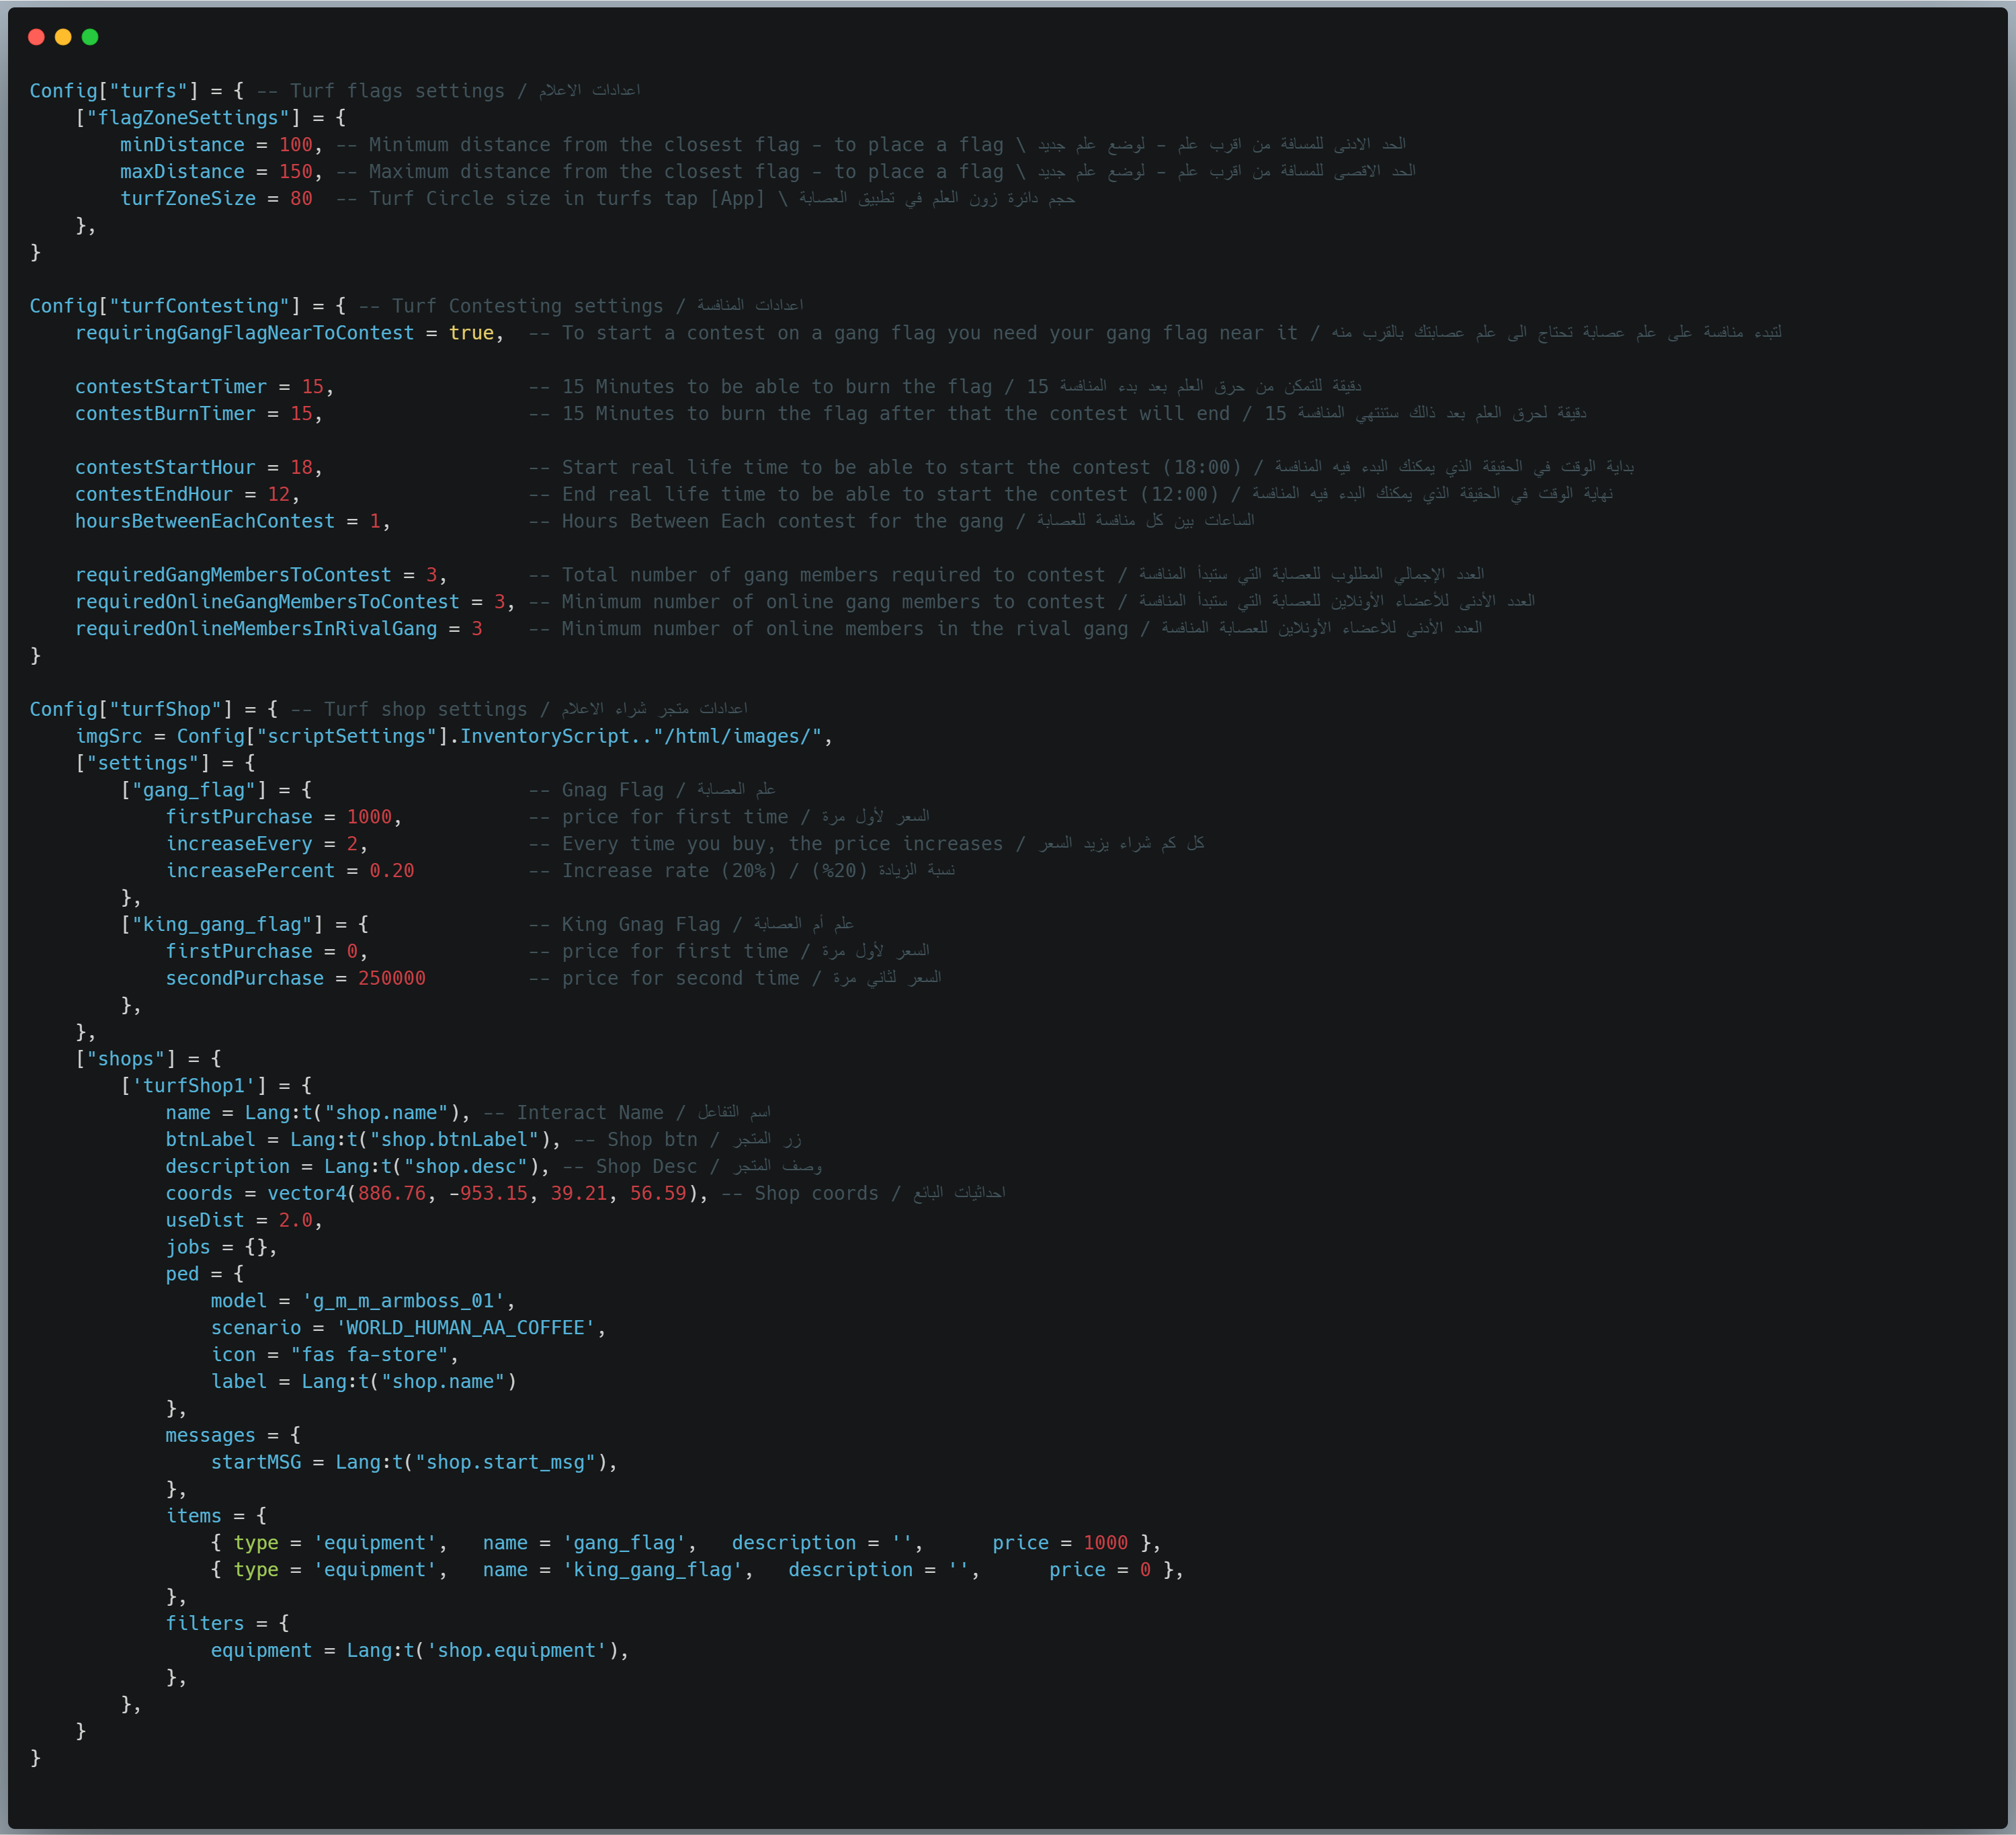Click the ["king_gang_flag"] settings key
2016x1835 pixels.
222,925
